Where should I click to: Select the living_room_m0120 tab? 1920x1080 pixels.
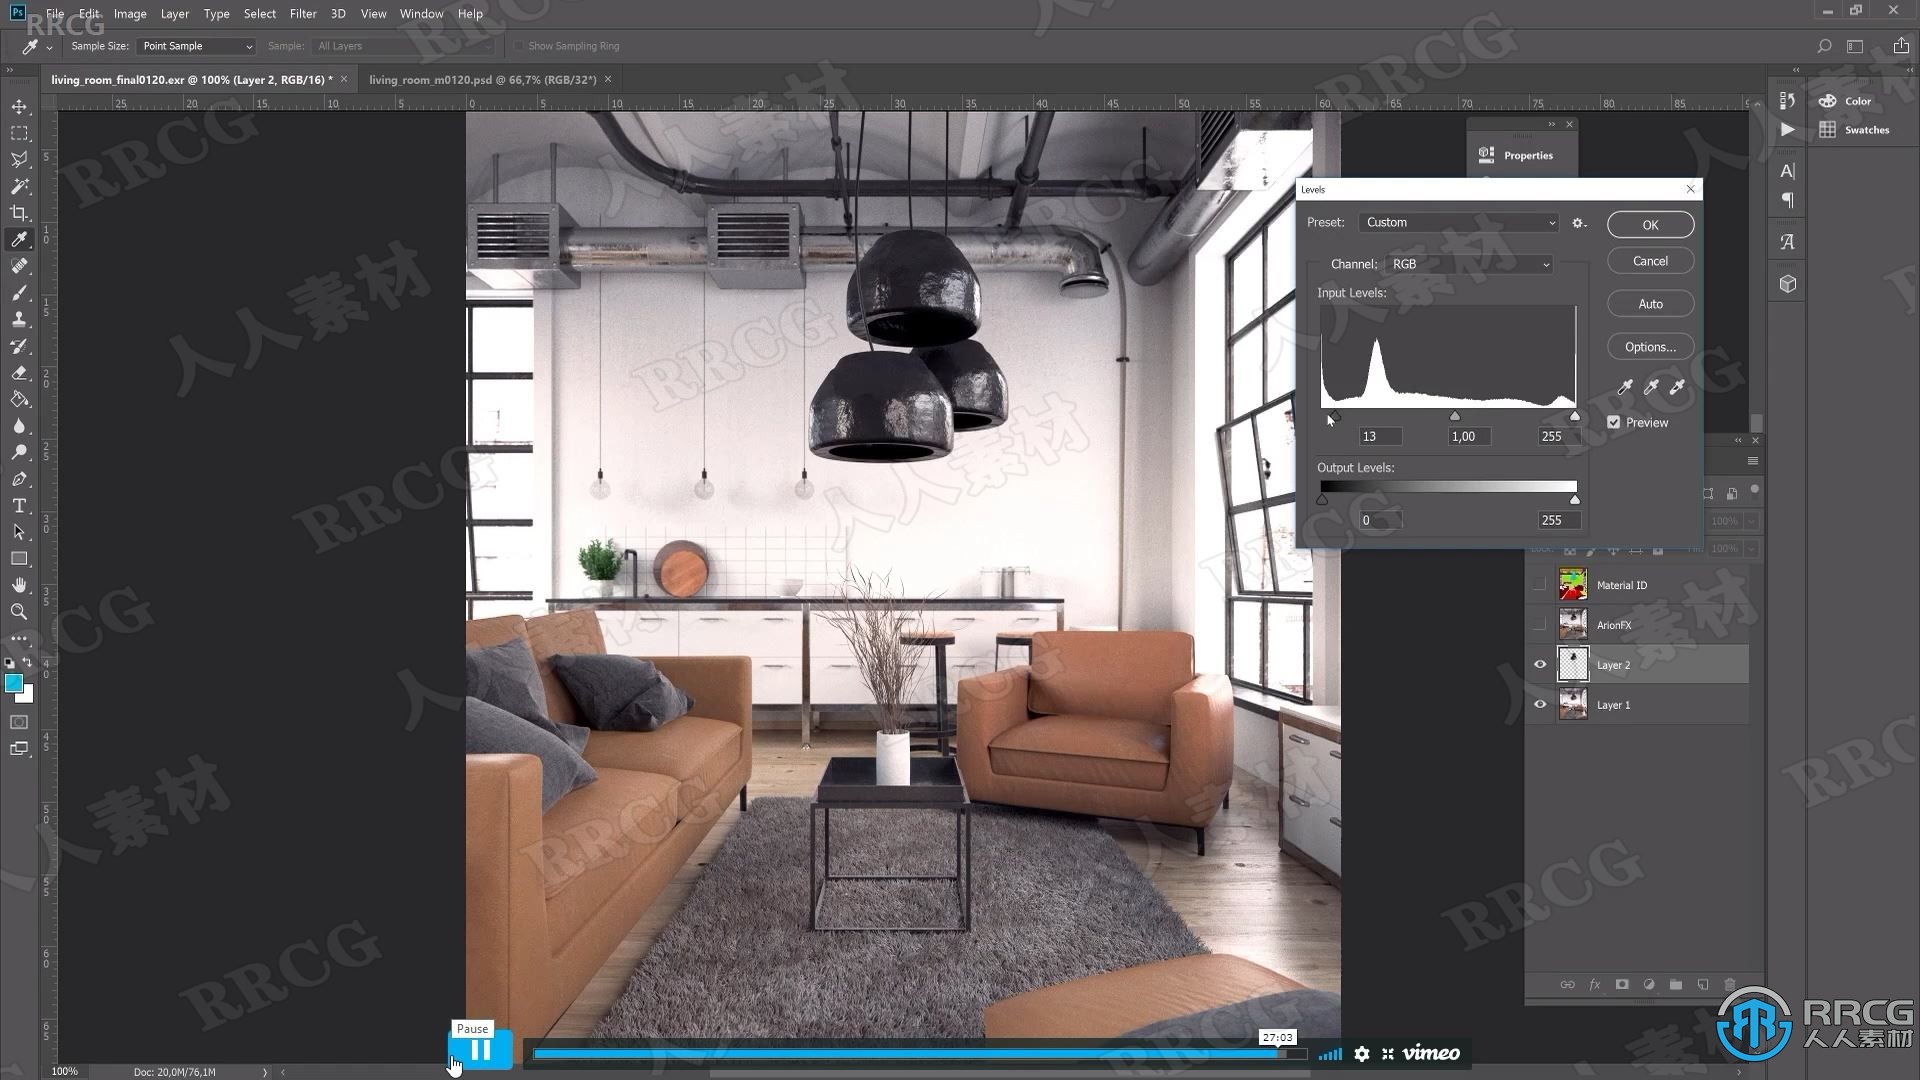[x=481, y=79]
